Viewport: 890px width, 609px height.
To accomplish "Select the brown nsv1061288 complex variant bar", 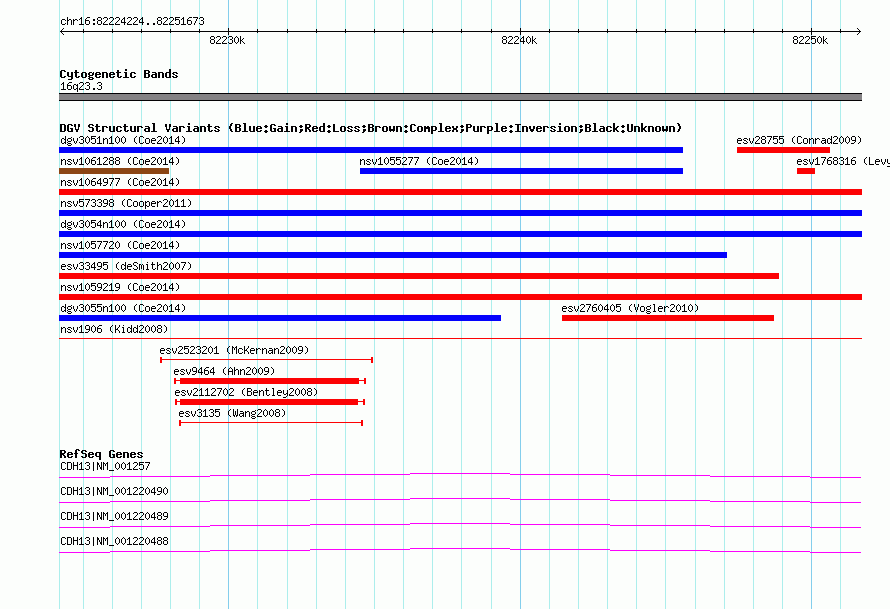I will (x=114, y=171).
